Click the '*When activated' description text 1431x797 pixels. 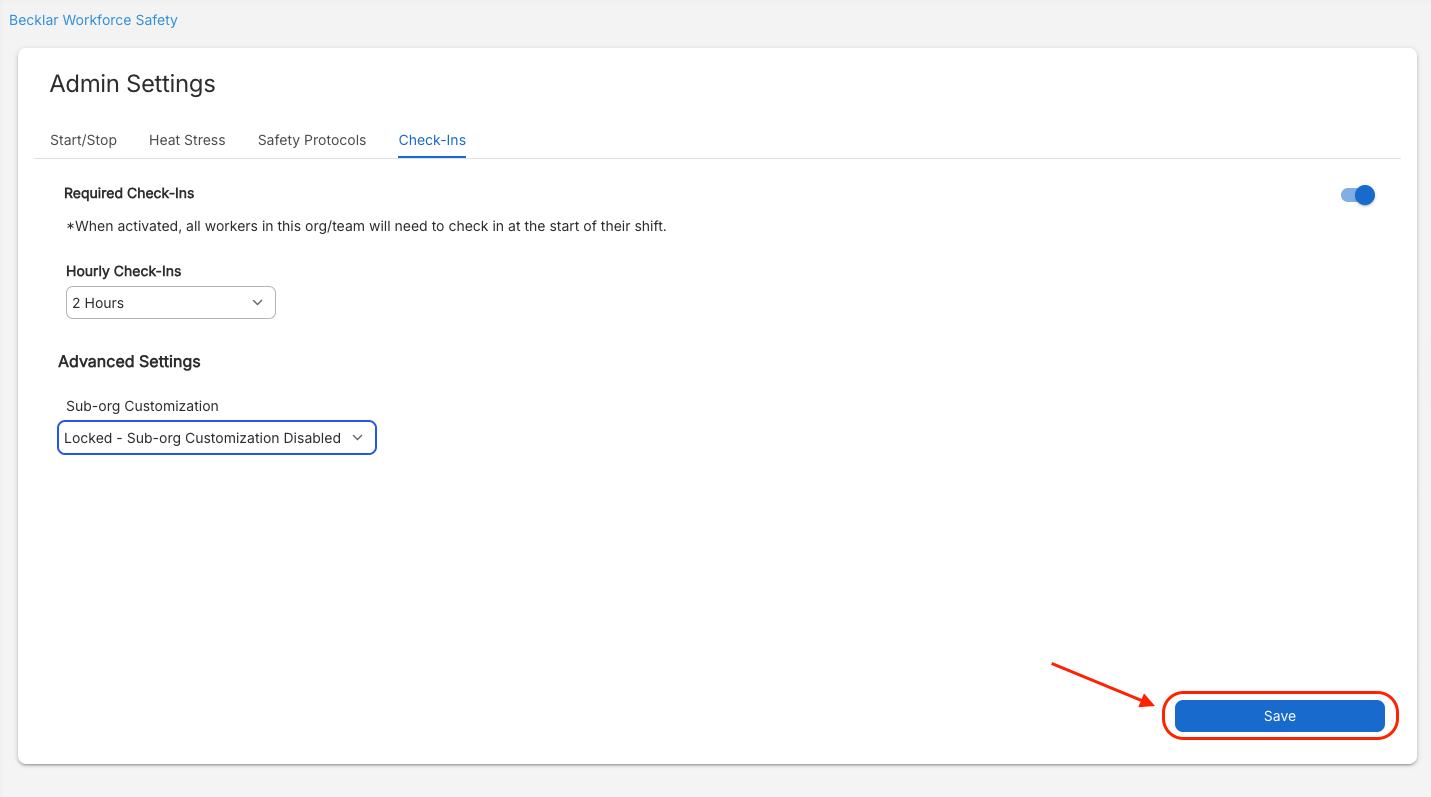pos(366,226)
